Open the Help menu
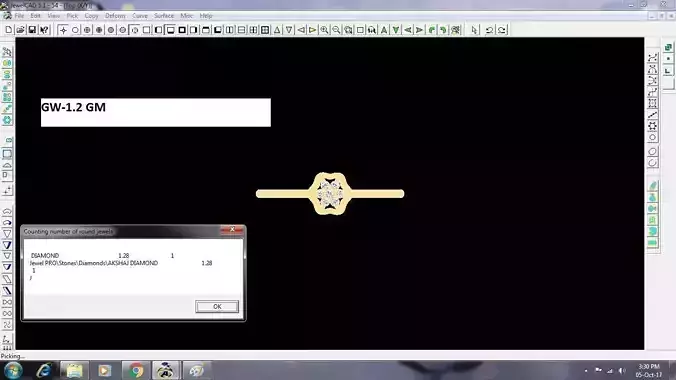 pos(206,16)
